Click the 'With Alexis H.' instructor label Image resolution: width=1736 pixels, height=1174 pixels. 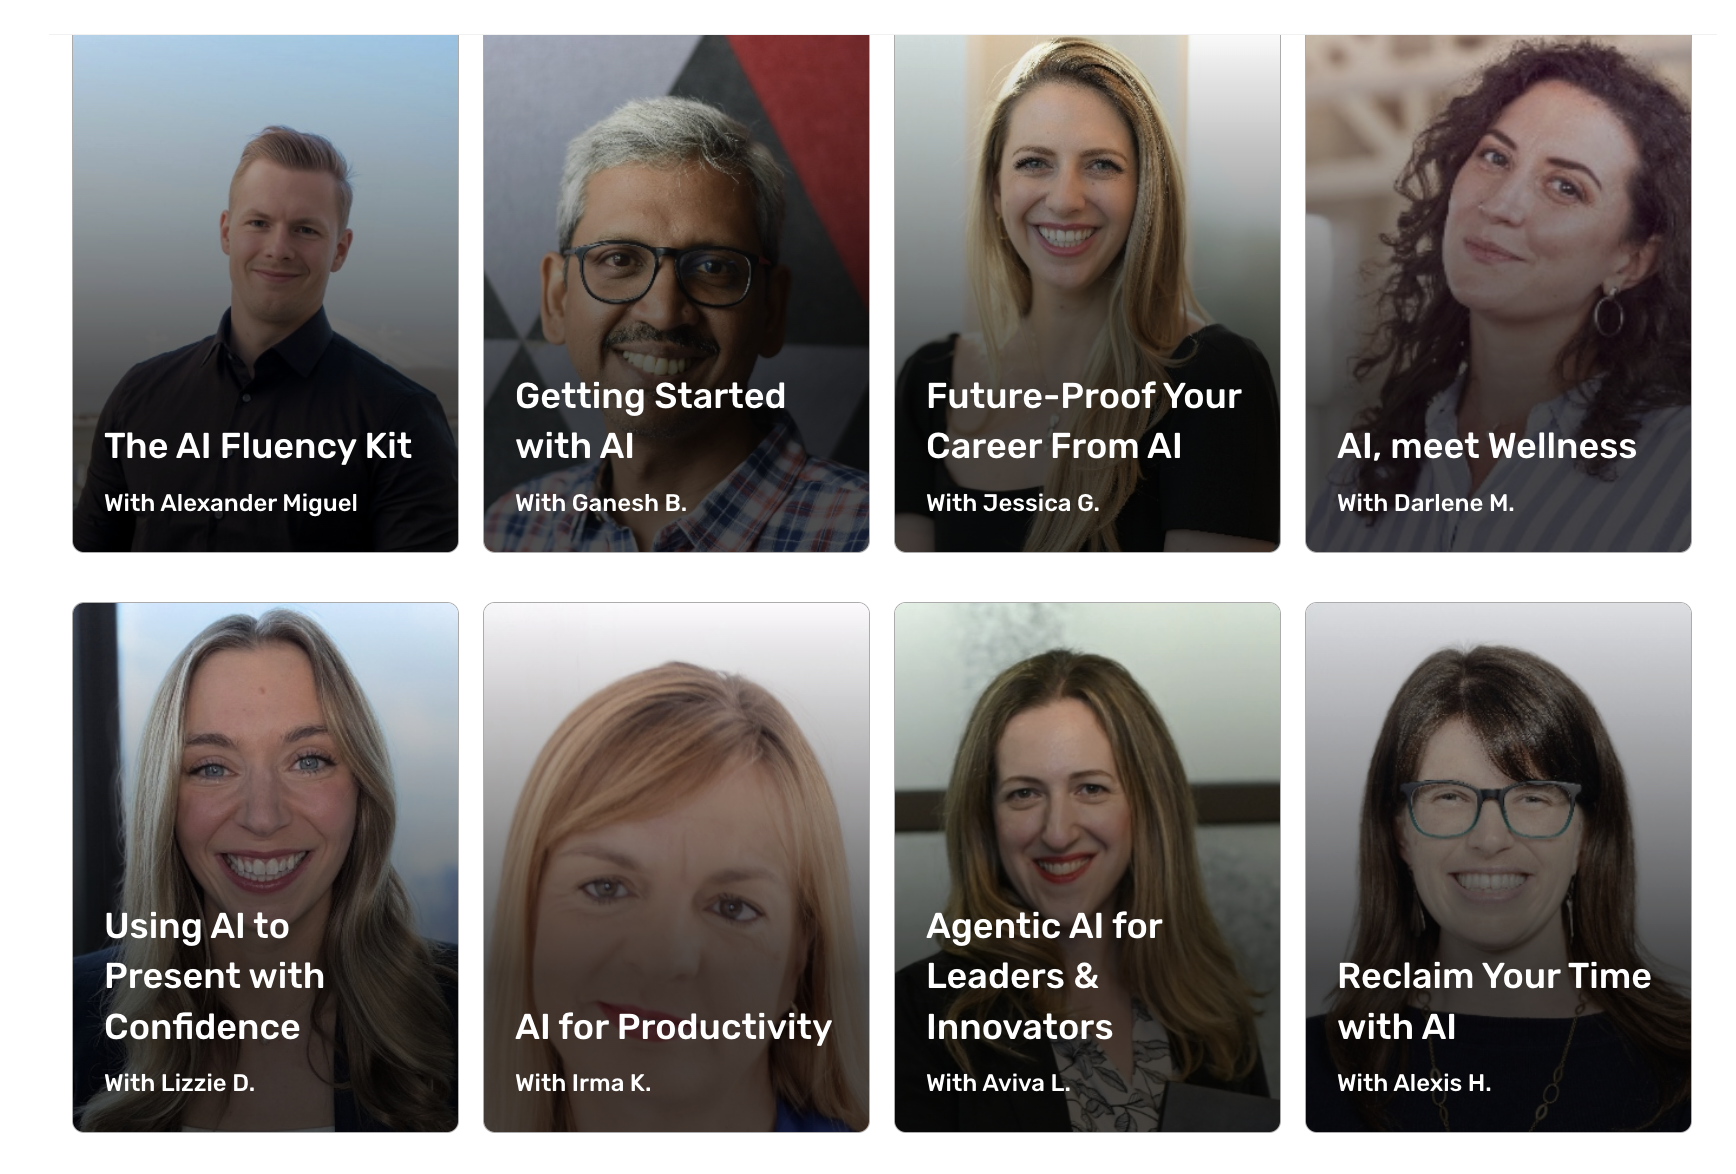(1414, 1083)
